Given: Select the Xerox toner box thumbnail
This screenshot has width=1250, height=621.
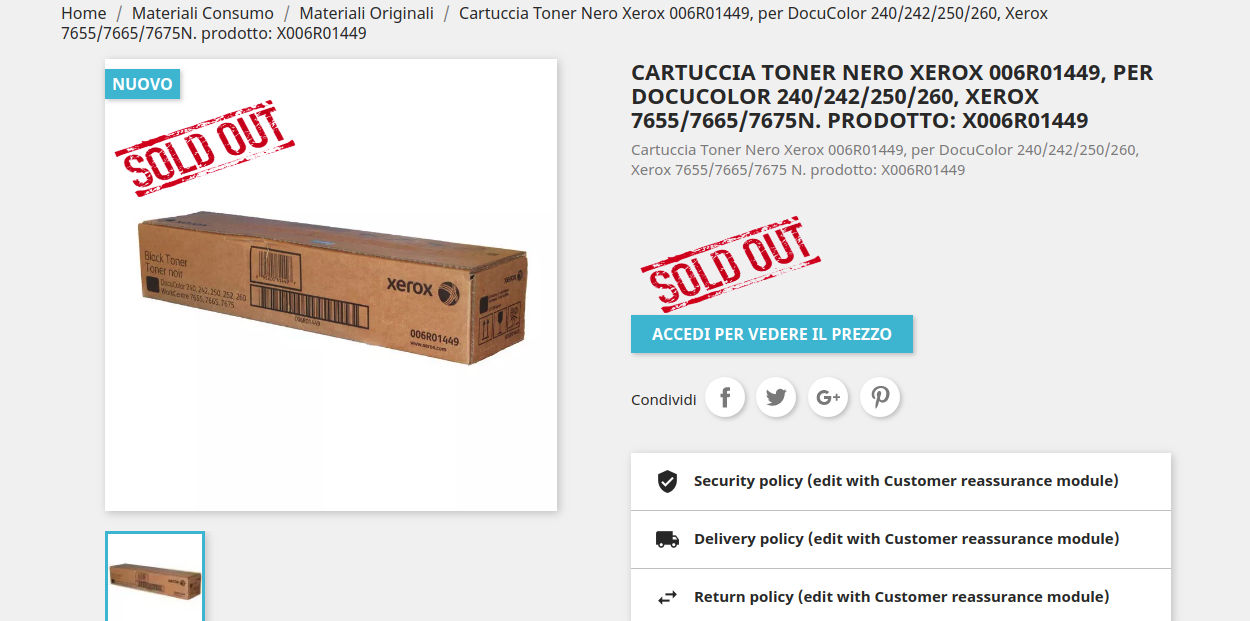Looking at the screenshot, I should click(x=155, y=578).
